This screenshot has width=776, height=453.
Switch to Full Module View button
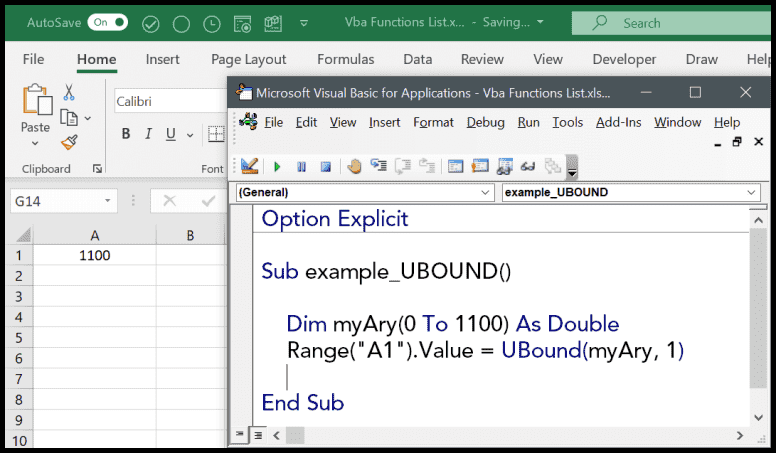point(257,435)
